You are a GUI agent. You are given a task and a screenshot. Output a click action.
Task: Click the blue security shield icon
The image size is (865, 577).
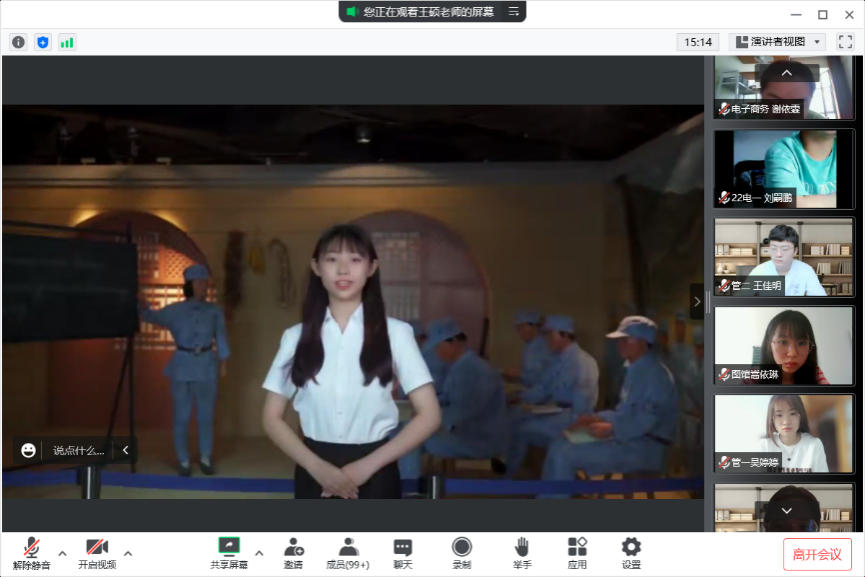(42, 42)
